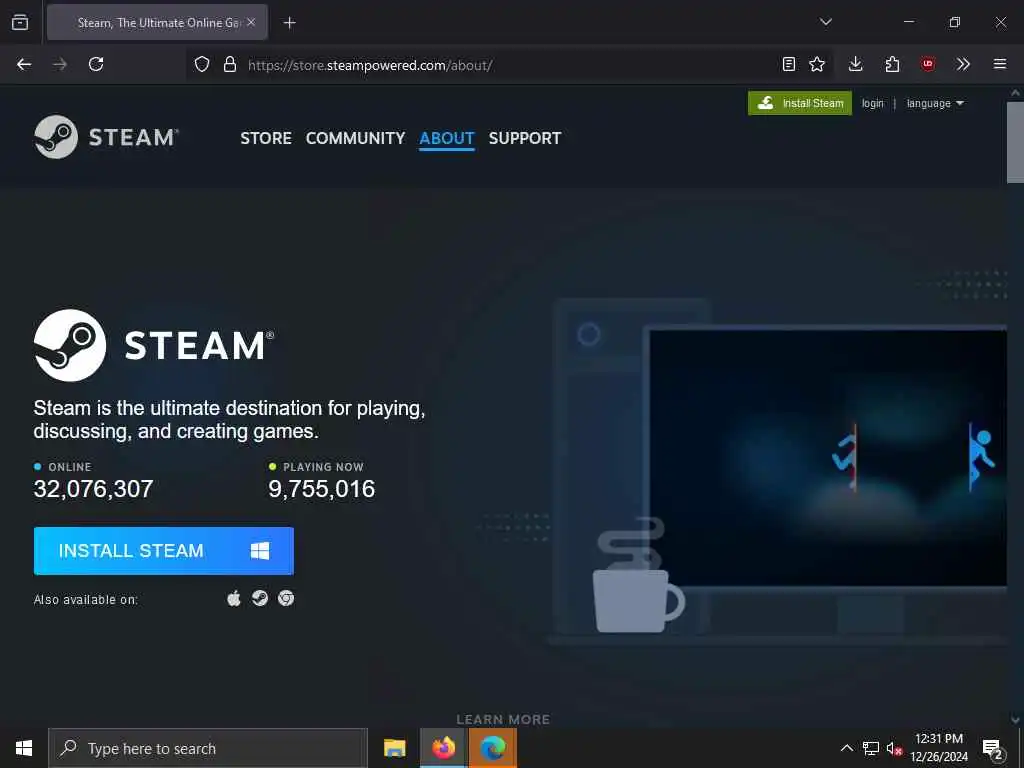This screenshot has height=768, width=1024.
Task: Open a new browser tab
Action: (289, 23)
